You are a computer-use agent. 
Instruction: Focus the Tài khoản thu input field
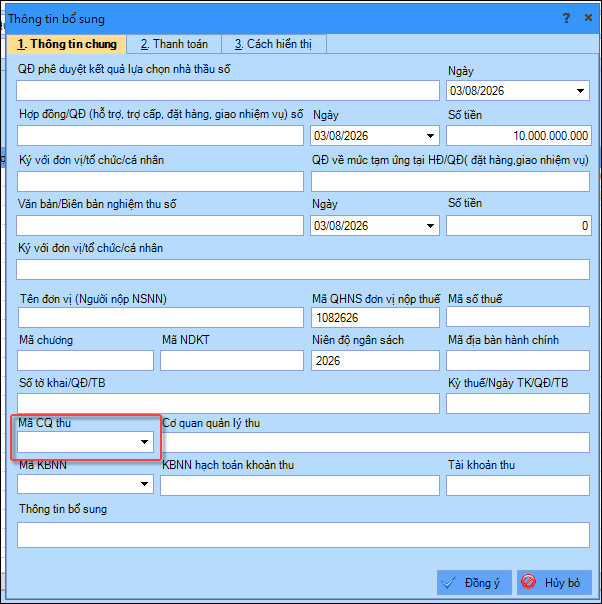518,485
